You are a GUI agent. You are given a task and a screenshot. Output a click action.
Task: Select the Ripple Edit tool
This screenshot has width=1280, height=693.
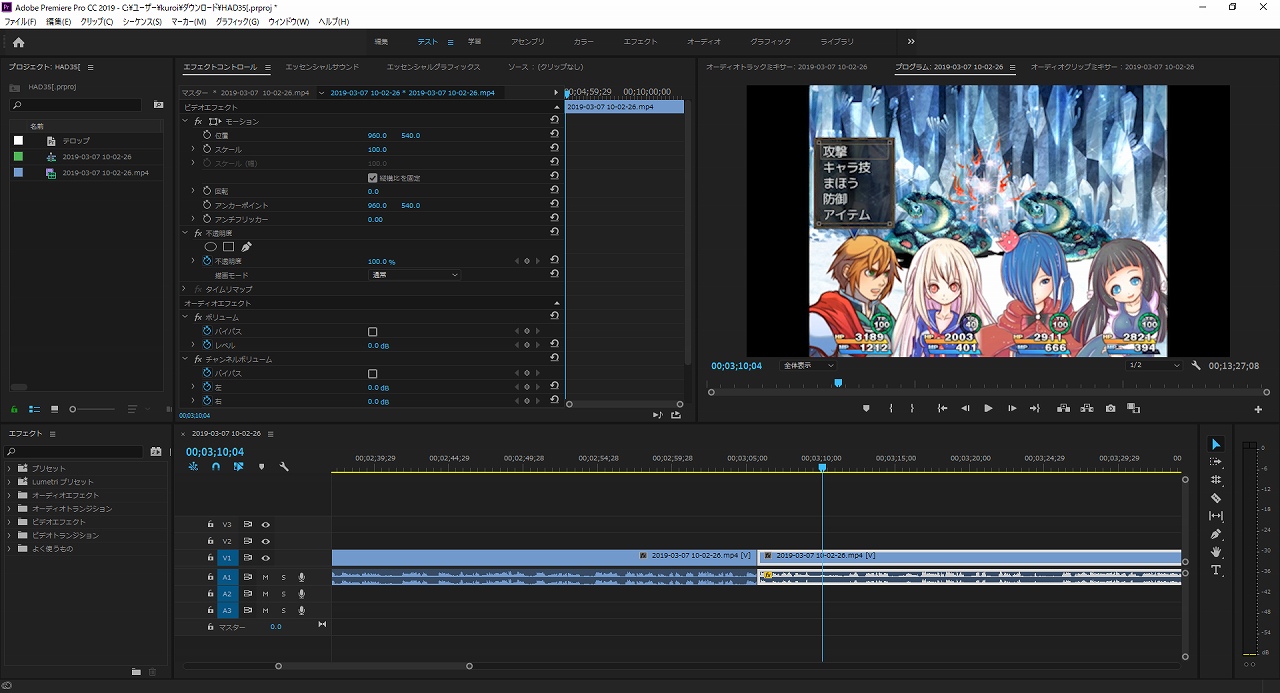1216,480
